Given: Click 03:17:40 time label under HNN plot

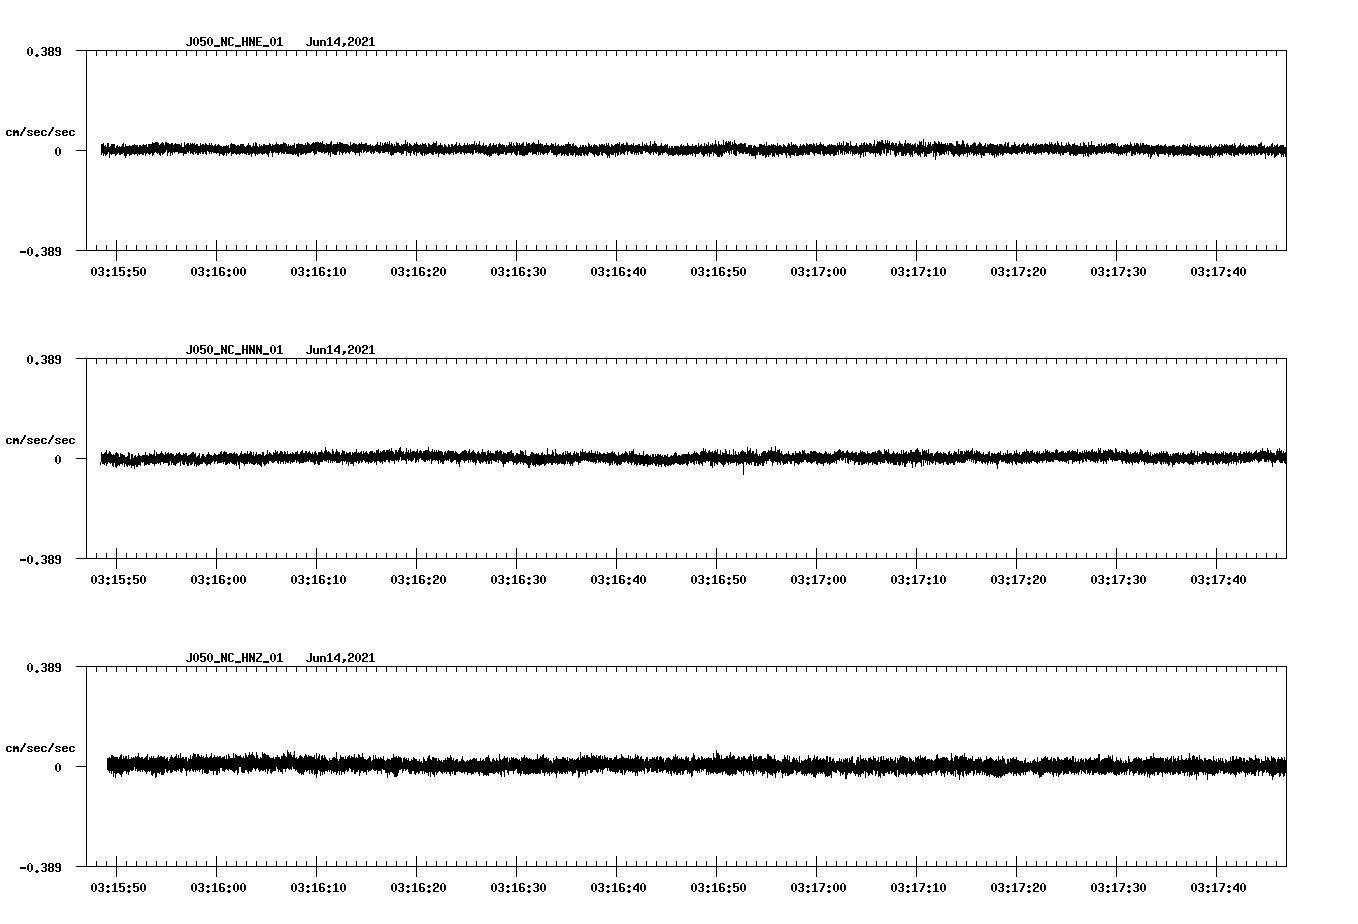Looking at the screenshot, I should coord(1218,579).
